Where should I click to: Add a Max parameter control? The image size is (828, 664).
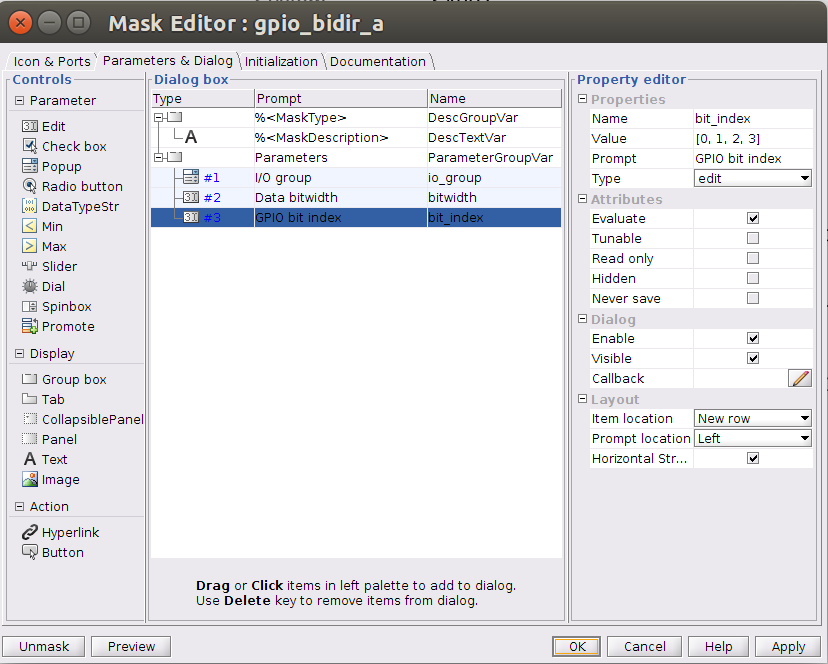tap(44, 247)
